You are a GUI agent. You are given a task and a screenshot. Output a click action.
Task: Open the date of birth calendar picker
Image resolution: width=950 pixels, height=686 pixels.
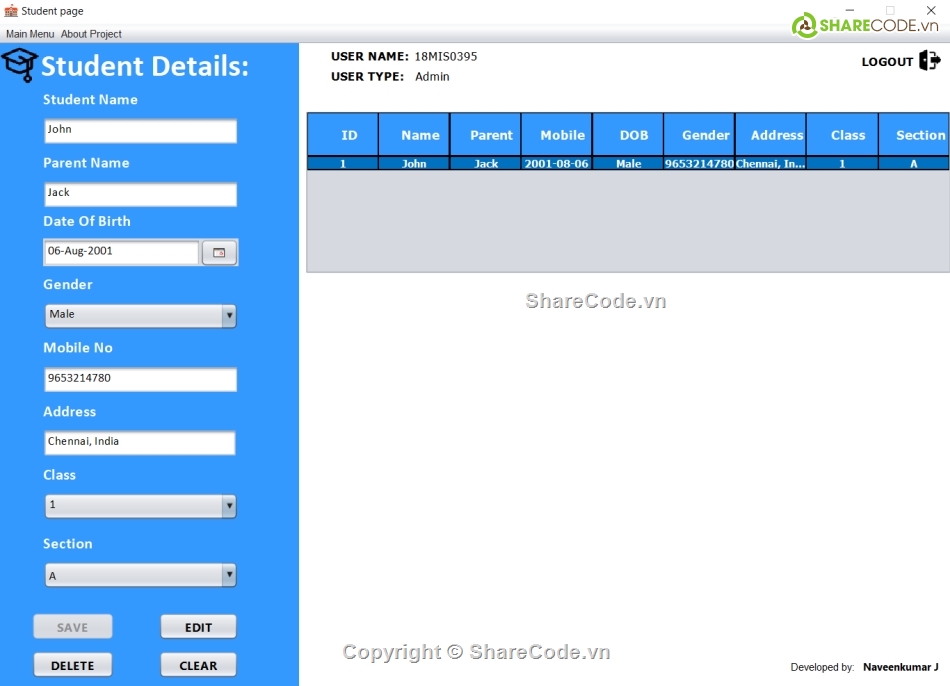[219, 253]
